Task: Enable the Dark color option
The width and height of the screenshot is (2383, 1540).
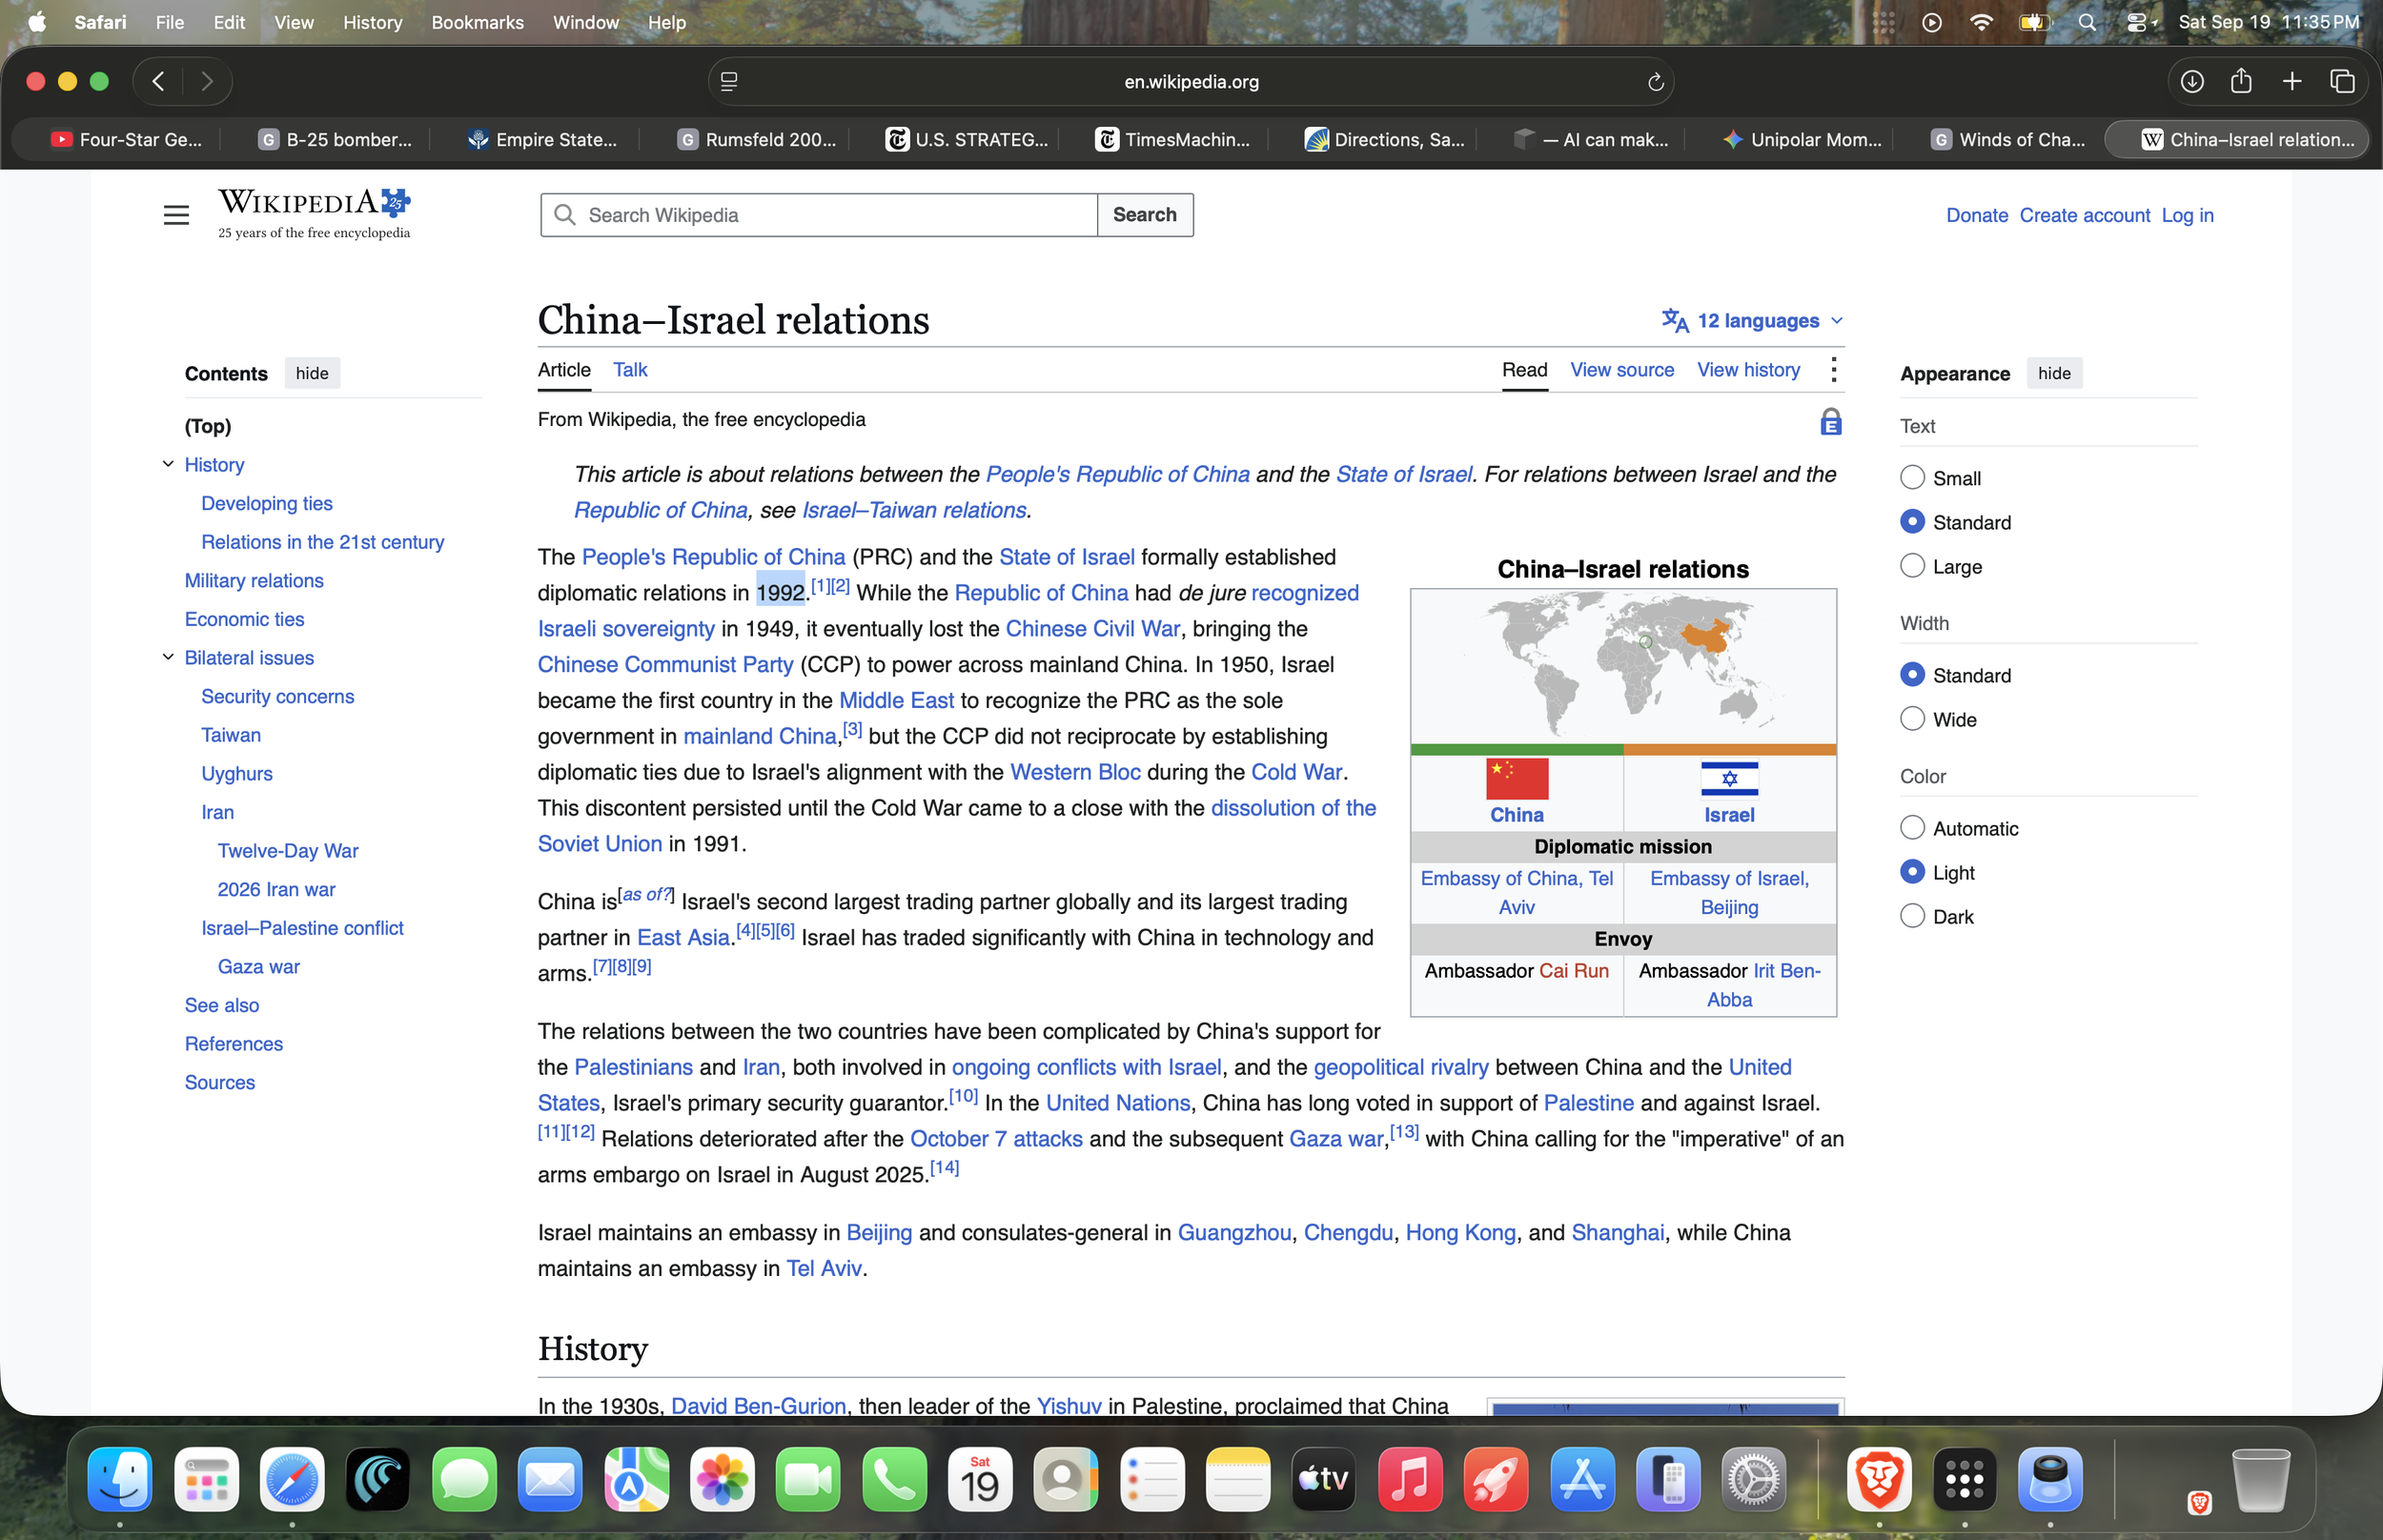Action: [x=1912, y=916]
